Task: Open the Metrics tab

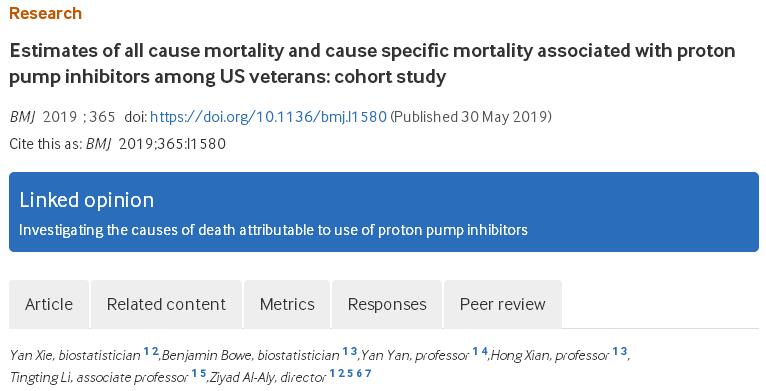Action: [x=287, y=304]
